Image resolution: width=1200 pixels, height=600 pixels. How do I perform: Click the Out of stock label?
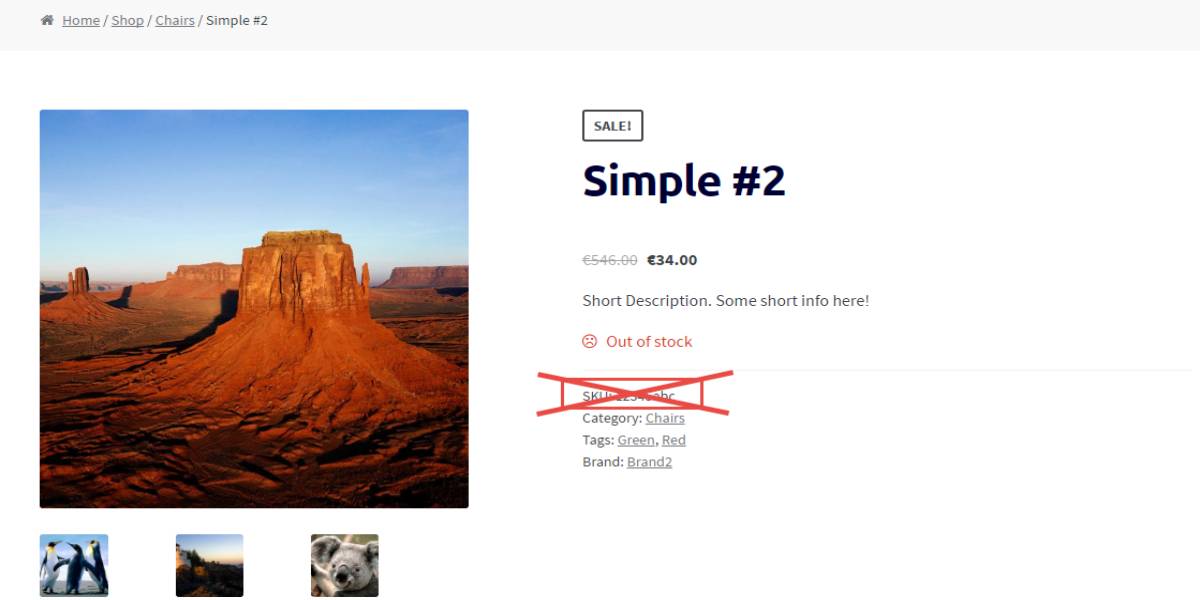[x=649, y=341]
